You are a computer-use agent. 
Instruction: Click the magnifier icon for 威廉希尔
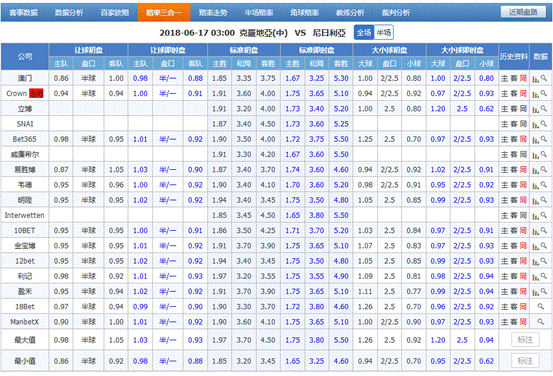click(x=543, y=154)
